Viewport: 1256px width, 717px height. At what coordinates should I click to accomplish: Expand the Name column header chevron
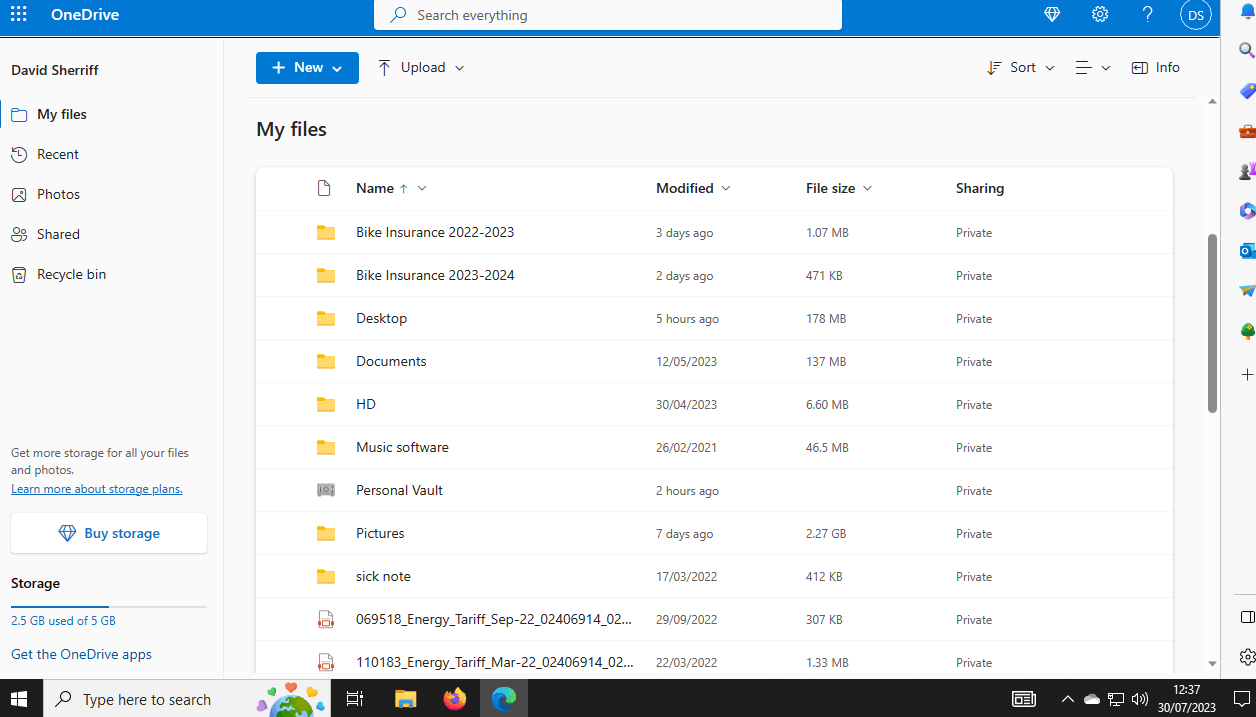tap(422, 188)
